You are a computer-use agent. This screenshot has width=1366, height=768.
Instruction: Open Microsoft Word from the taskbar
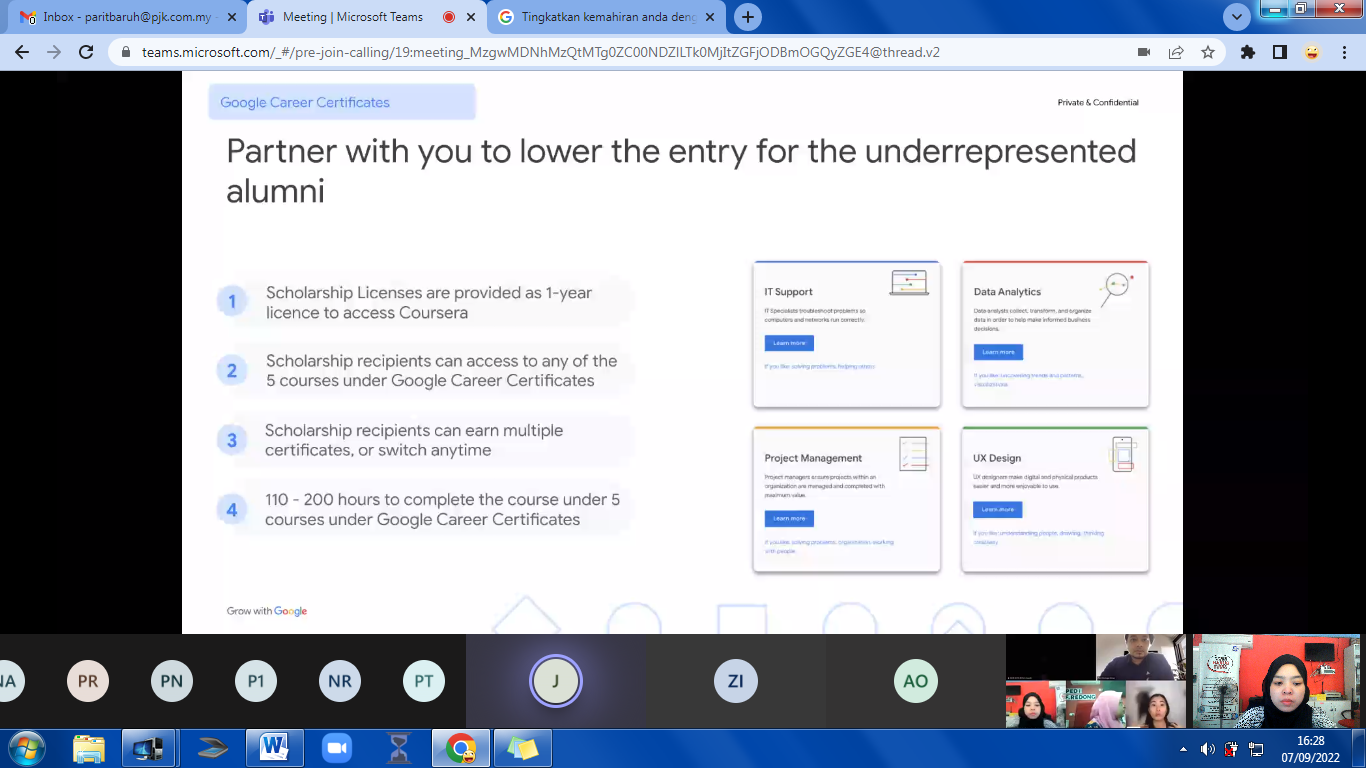point(273,748)
